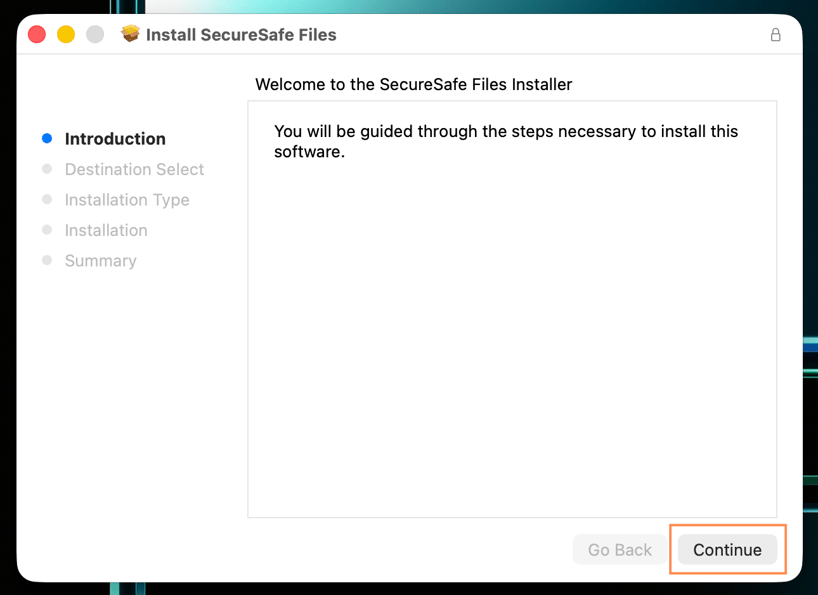Select the Destination Select step

(x=135, y=169)
